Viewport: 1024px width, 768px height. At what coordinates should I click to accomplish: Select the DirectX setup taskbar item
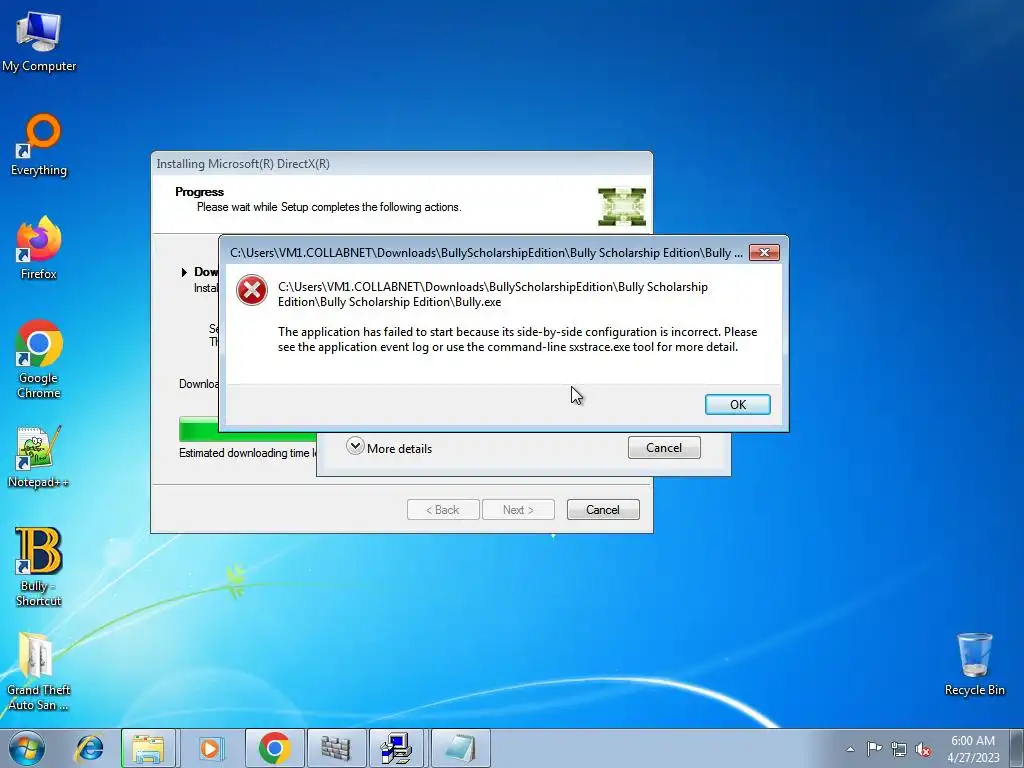tap(398, 748)
